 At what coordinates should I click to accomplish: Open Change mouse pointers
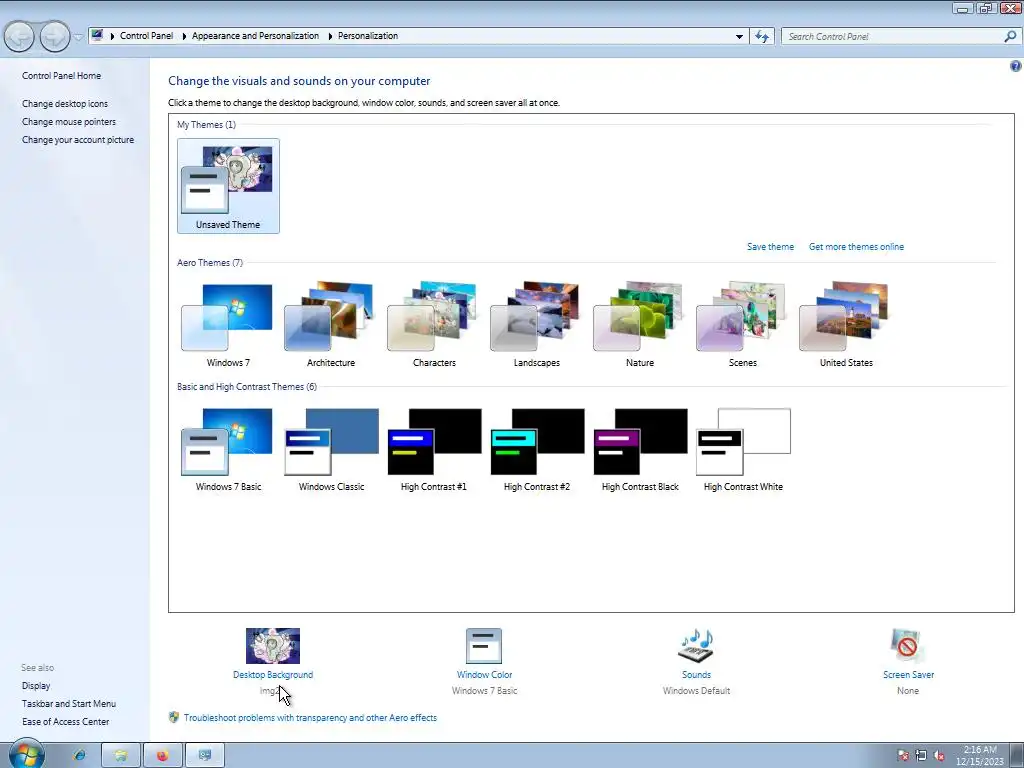pyautogui.click(x=69, y=122)
